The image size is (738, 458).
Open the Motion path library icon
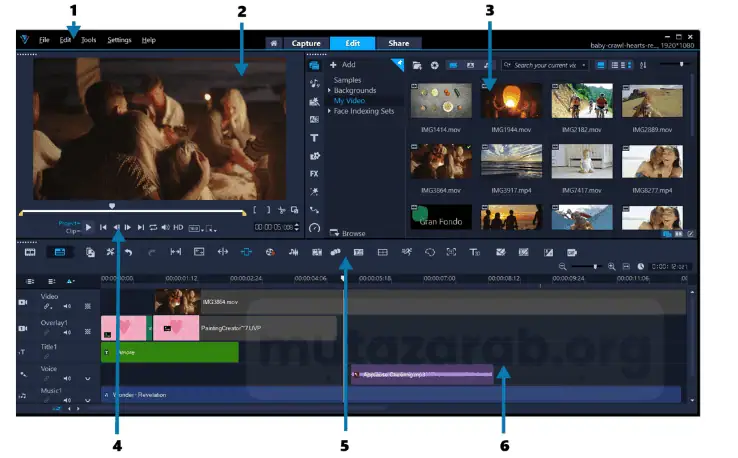314,210
